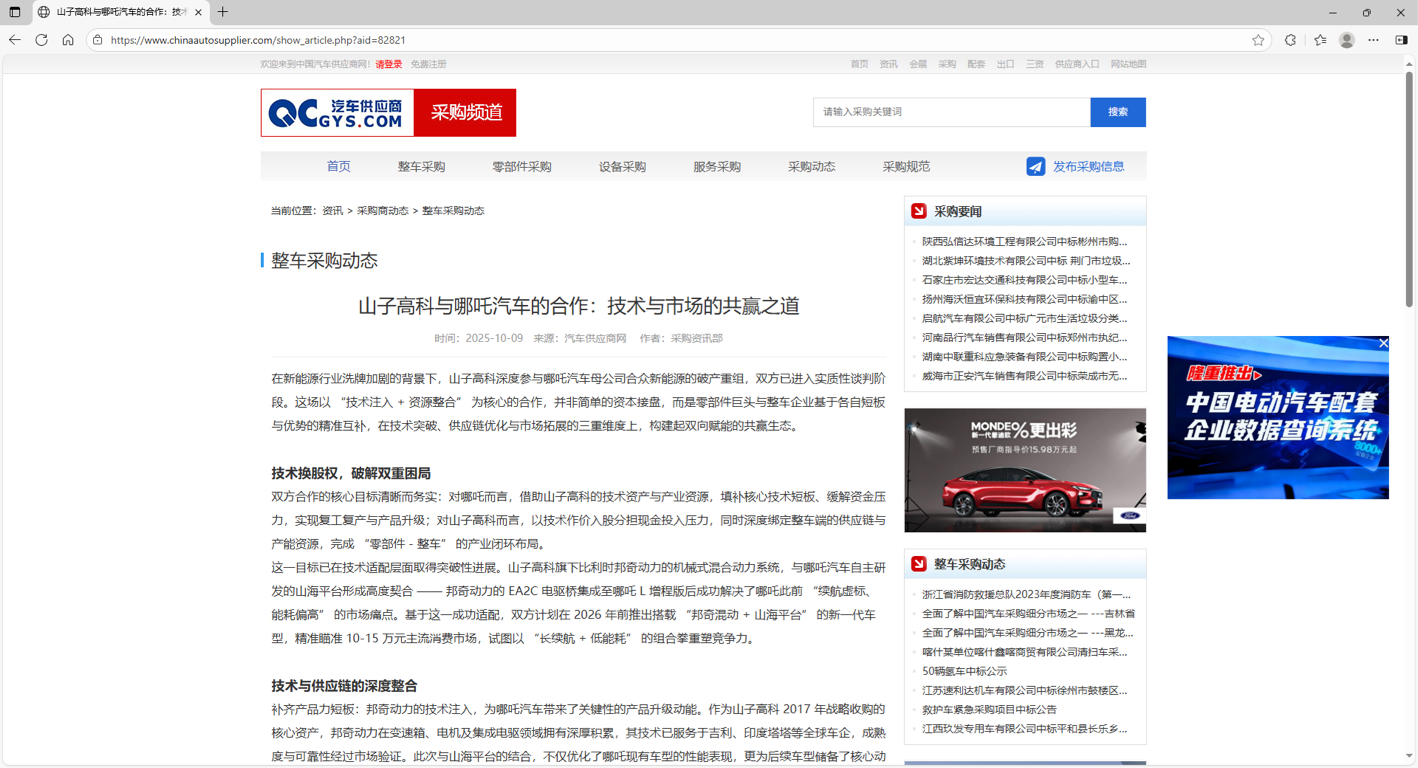Click the 搜索 search button
This screenshot has width=1418, height=768.
[x=1117, y=112]
